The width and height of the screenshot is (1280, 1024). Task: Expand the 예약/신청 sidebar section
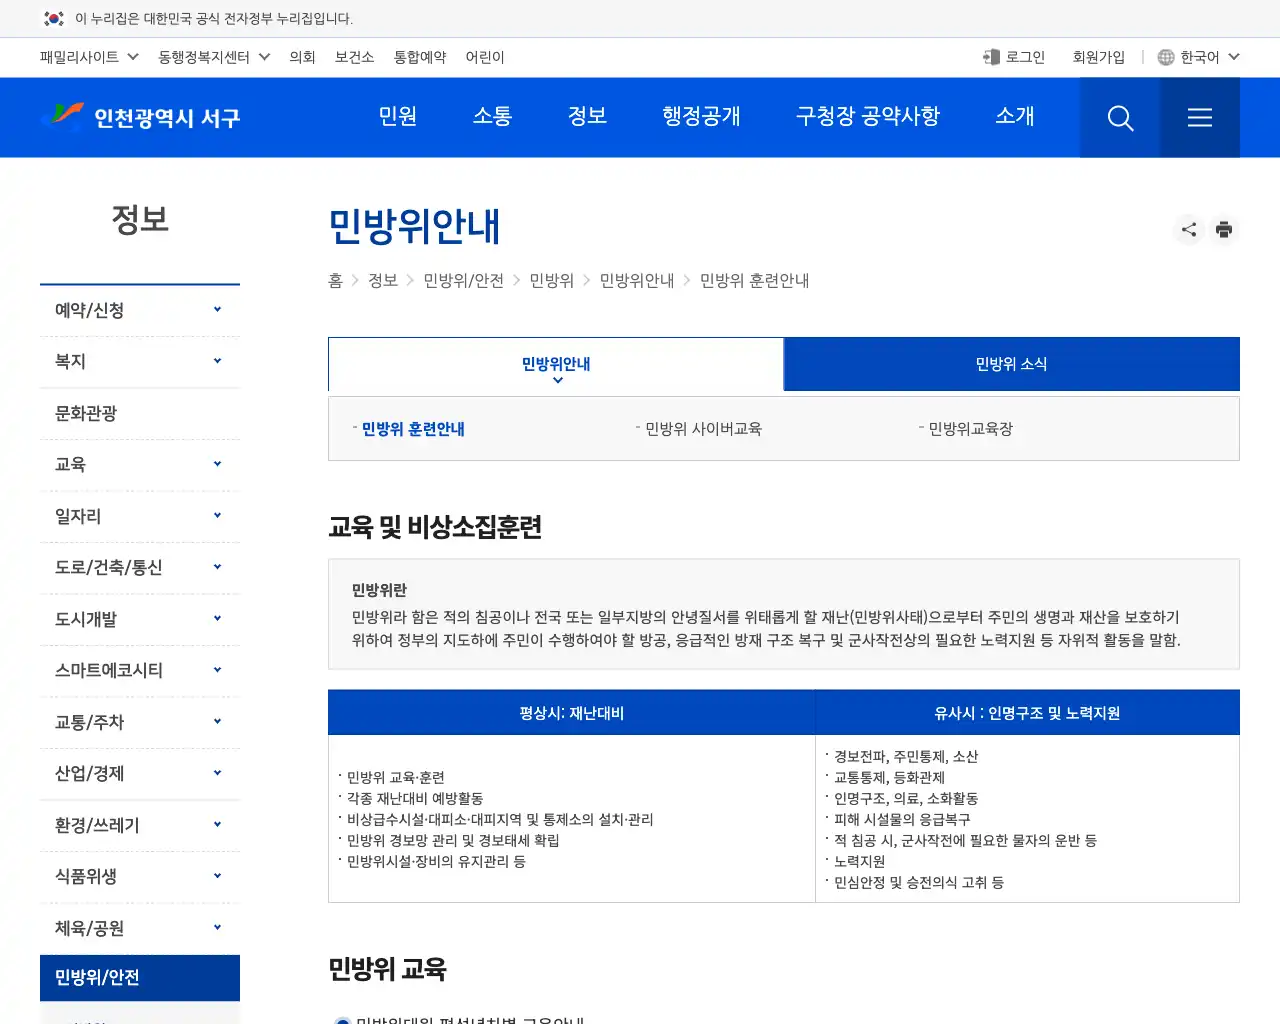139,309
